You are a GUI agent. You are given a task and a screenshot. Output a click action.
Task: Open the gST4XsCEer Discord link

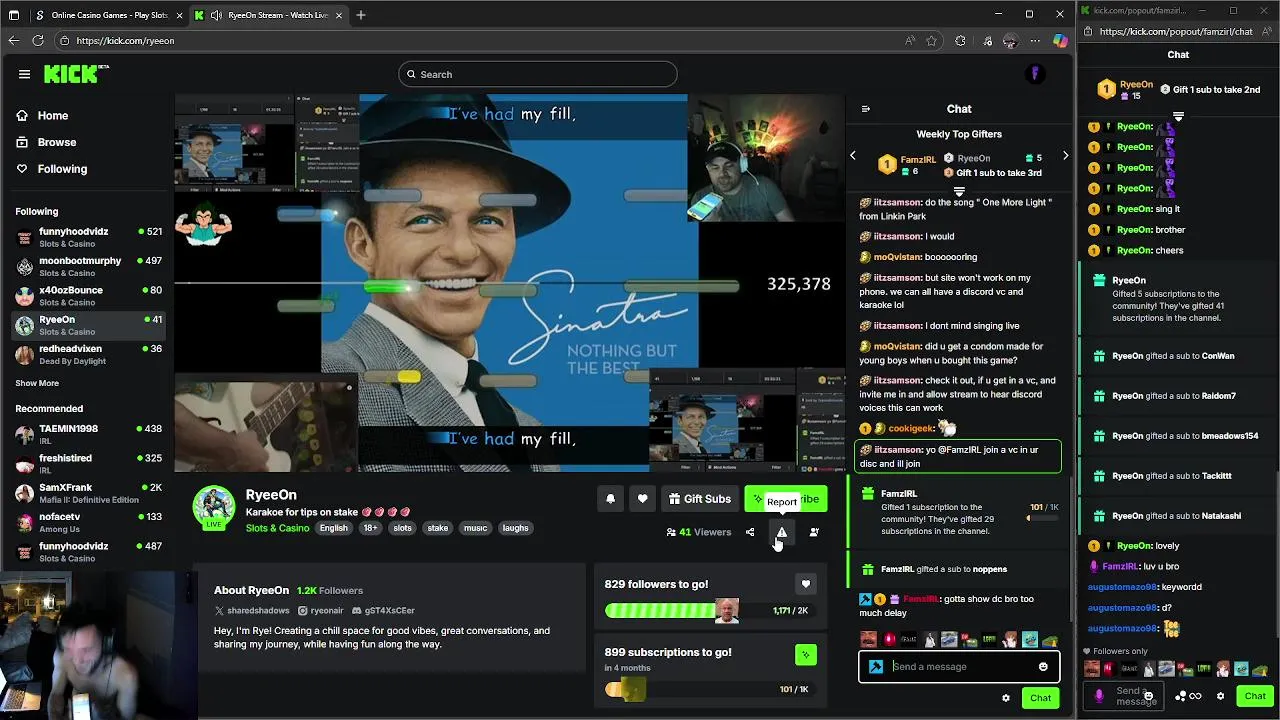click(x=383, y=610)
